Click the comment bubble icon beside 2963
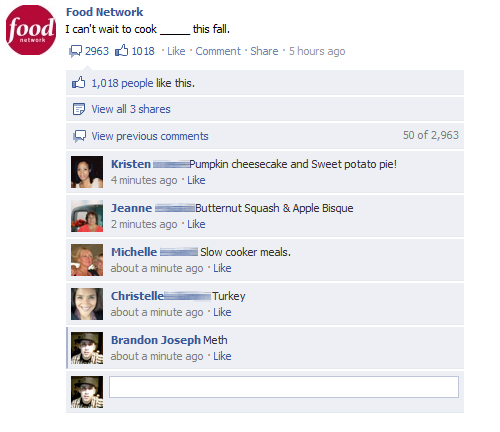This screenshot has width=500, height=432. tap(75, 51)
